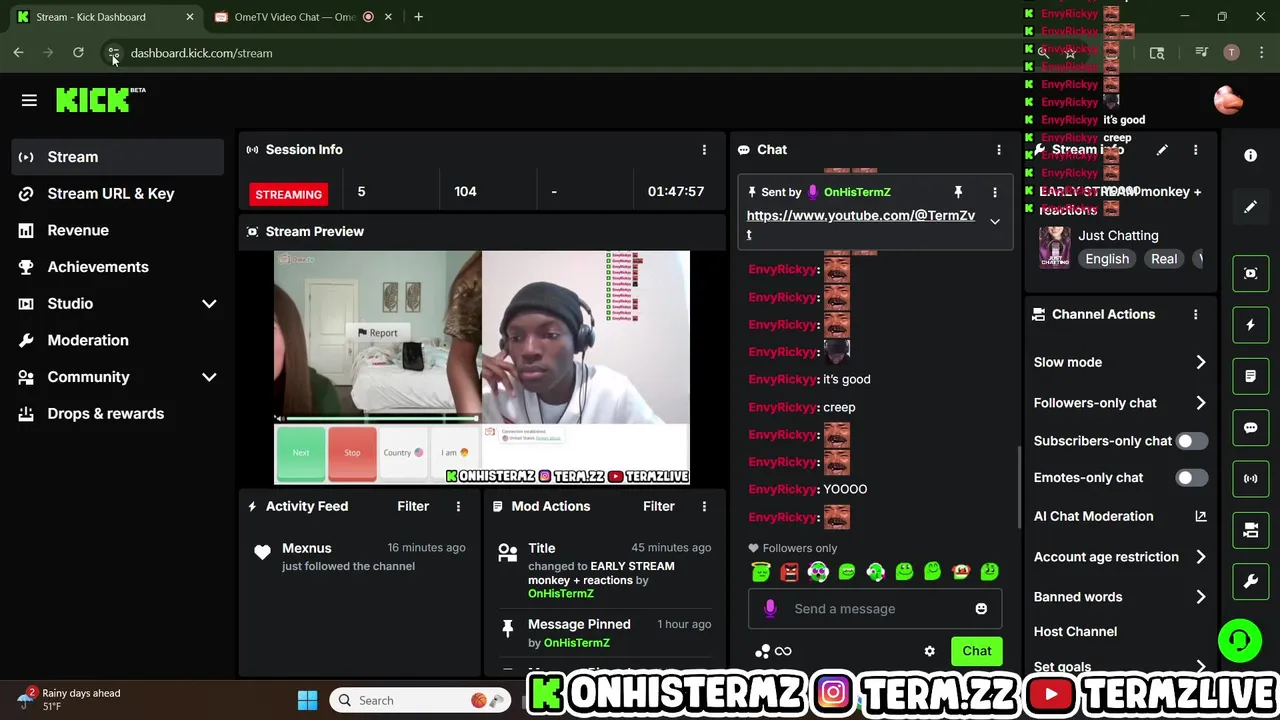
Task: Toggle Emotes-only chat switch
Action: (x=1191, y=478)
